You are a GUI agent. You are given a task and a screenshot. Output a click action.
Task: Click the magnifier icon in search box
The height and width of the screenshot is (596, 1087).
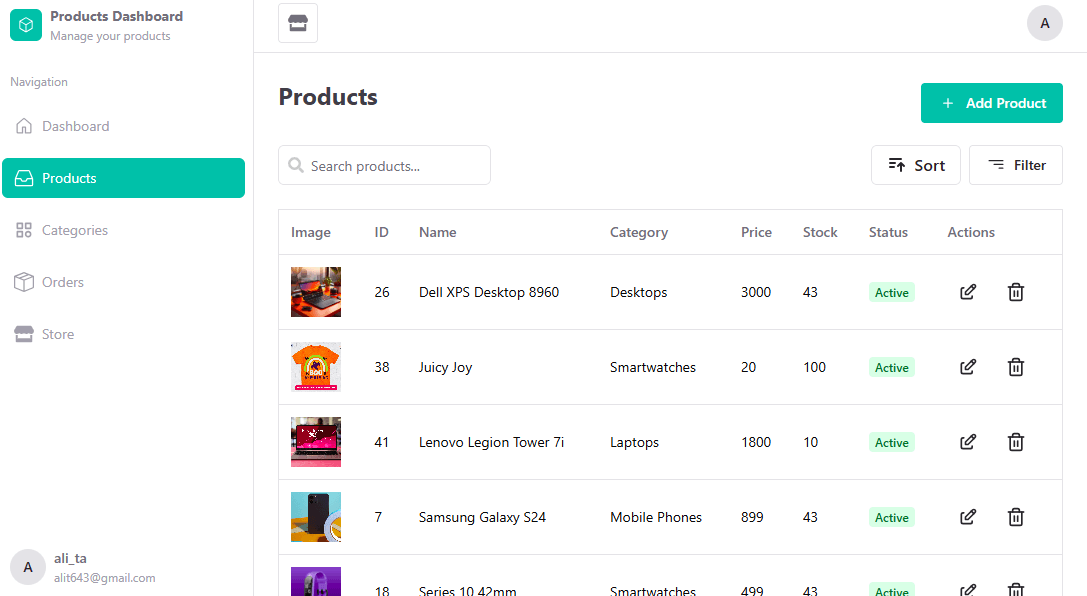pyautogui.click(x=296, y=165)
